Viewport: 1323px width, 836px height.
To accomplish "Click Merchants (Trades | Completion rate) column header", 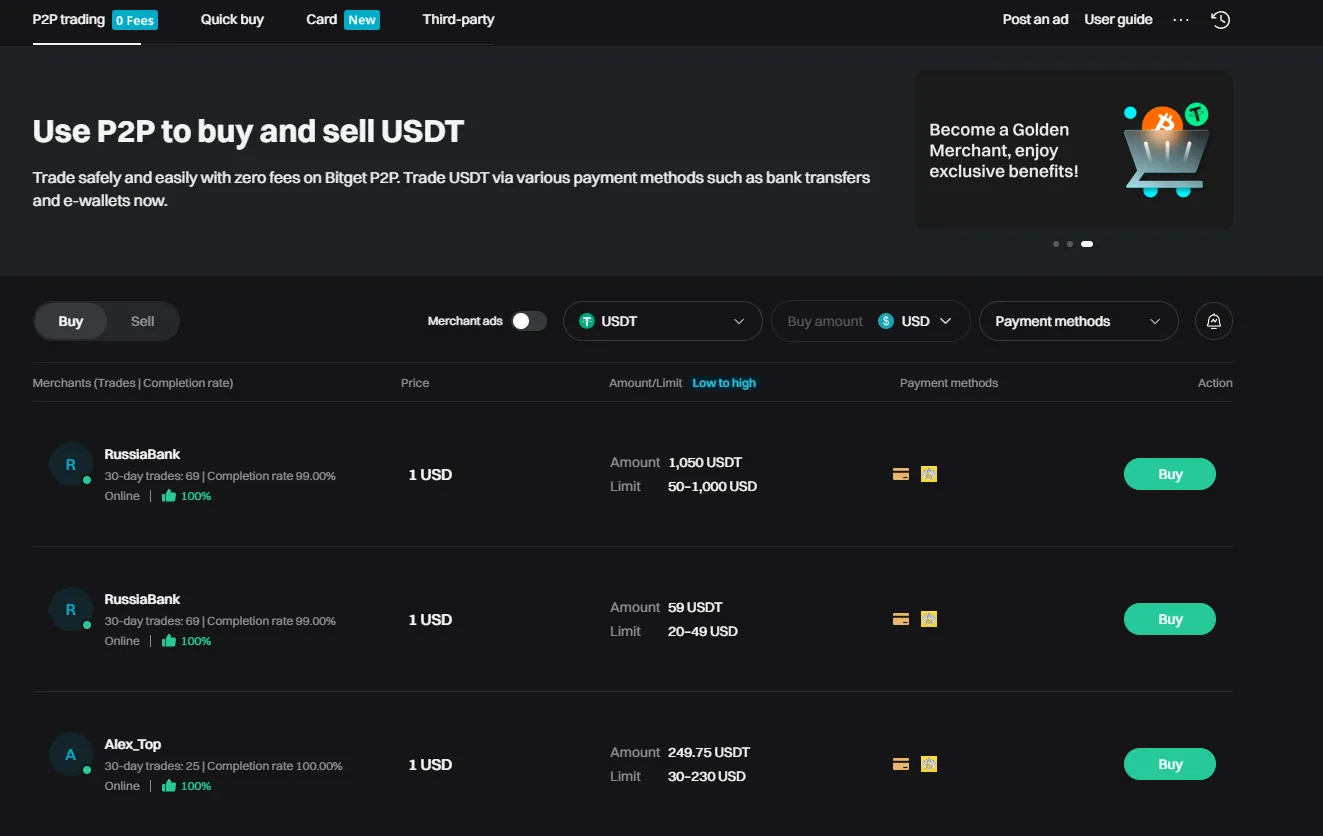I will tap(133, 383).
